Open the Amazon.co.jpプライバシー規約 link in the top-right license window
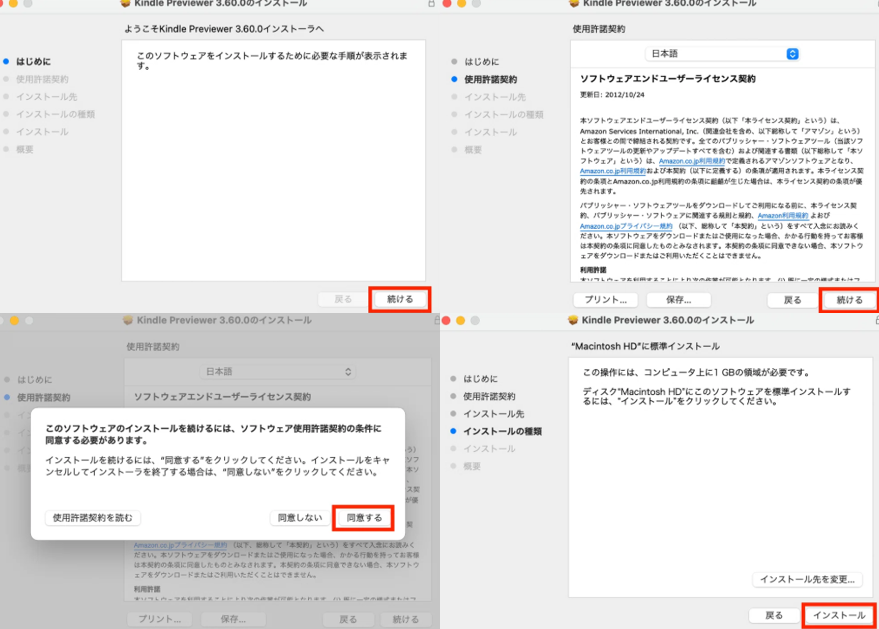The image size is (879, 629). (x=626, y=226)
